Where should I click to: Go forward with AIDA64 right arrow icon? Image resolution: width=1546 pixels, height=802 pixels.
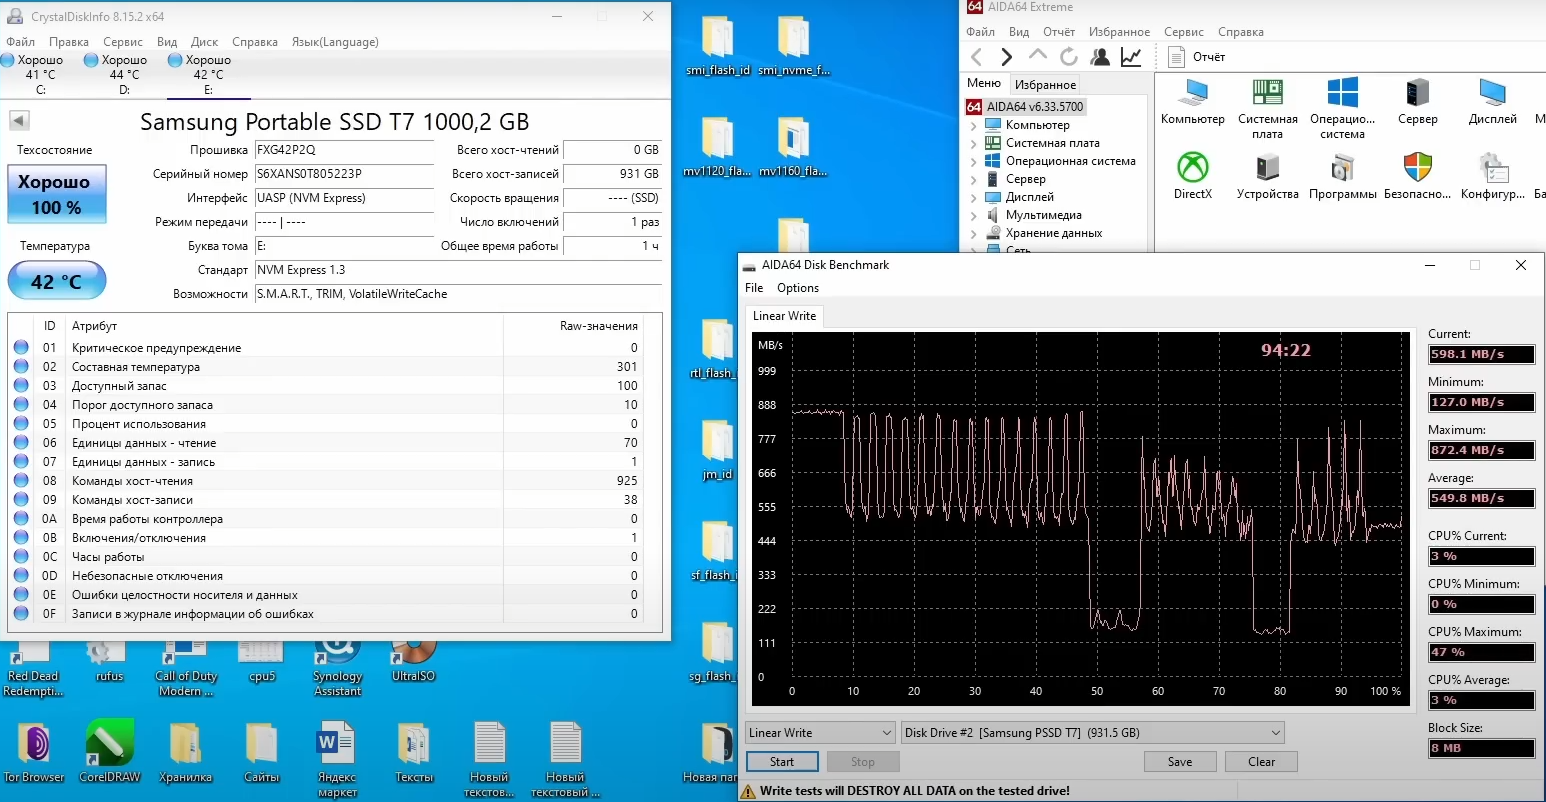(1007, 57)
